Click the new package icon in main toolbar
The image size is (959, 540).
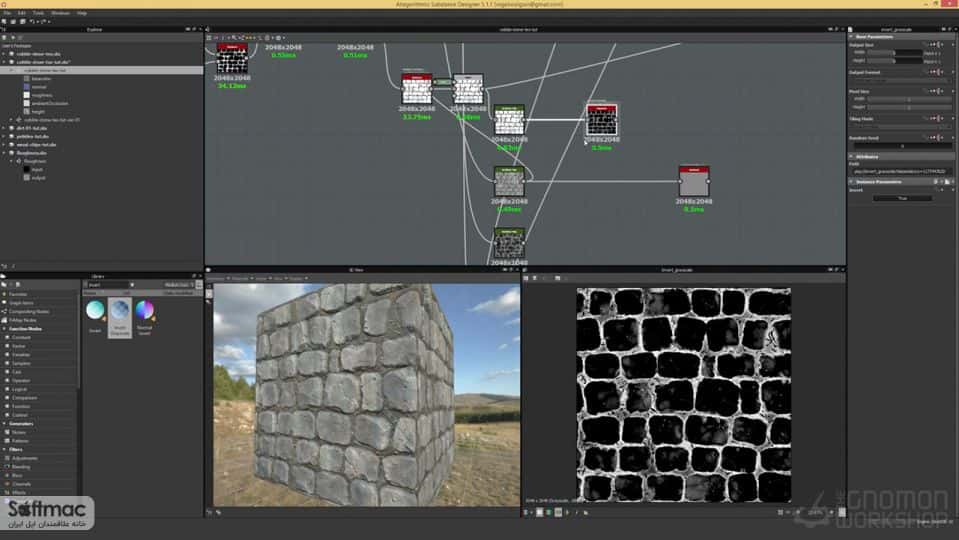[5, 21]
